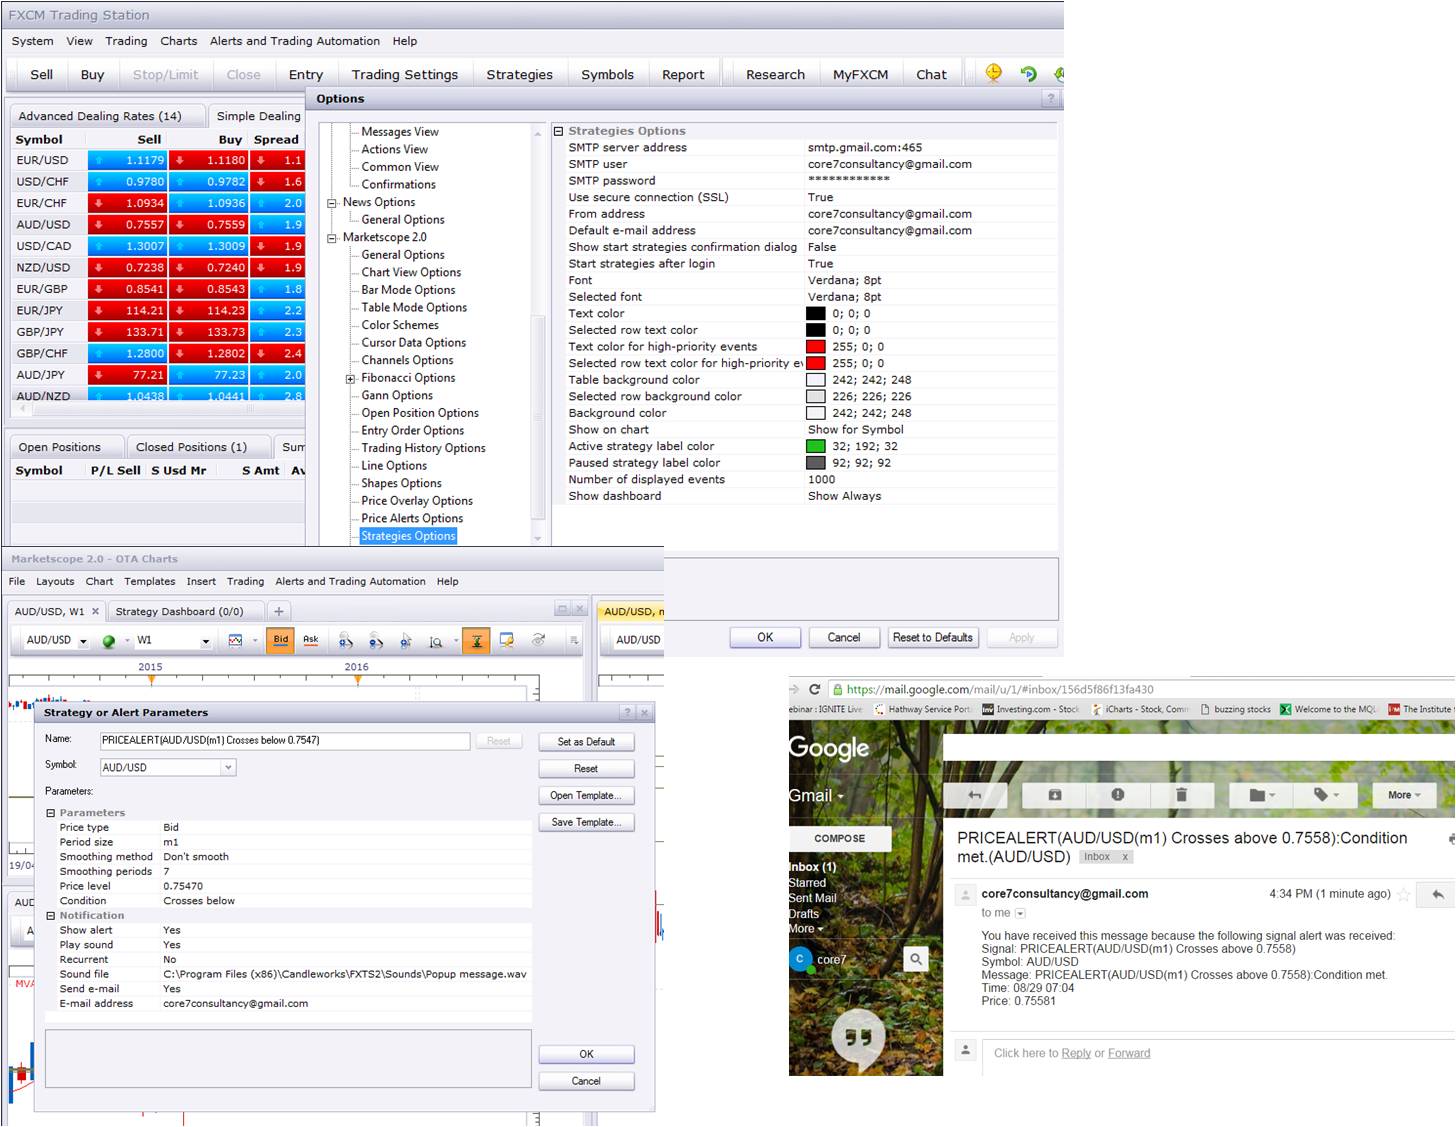This screenshot has width=1456, height=1127.
Task: Click the zoom scale icon in chart toolbar
Action: coord(436,641)
